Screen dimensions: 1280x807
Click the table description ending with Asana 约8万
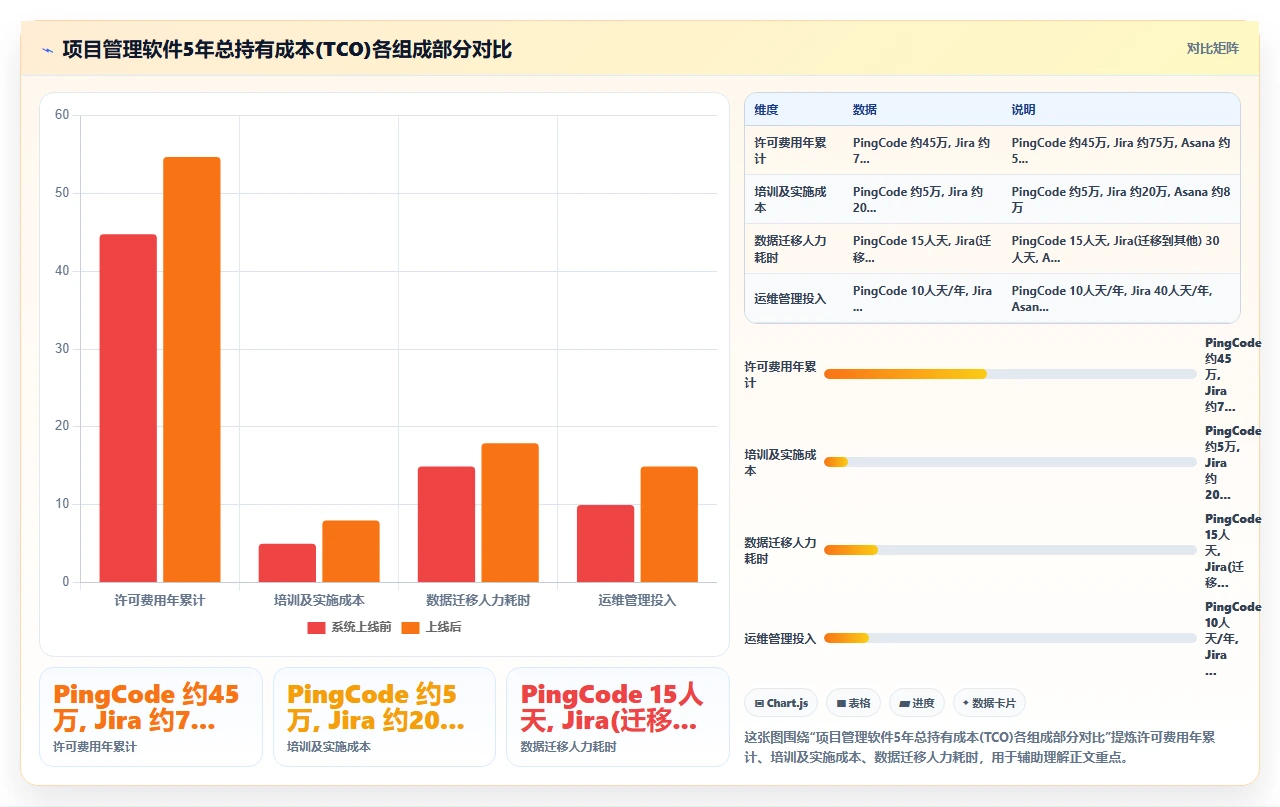coord(1121,200)
